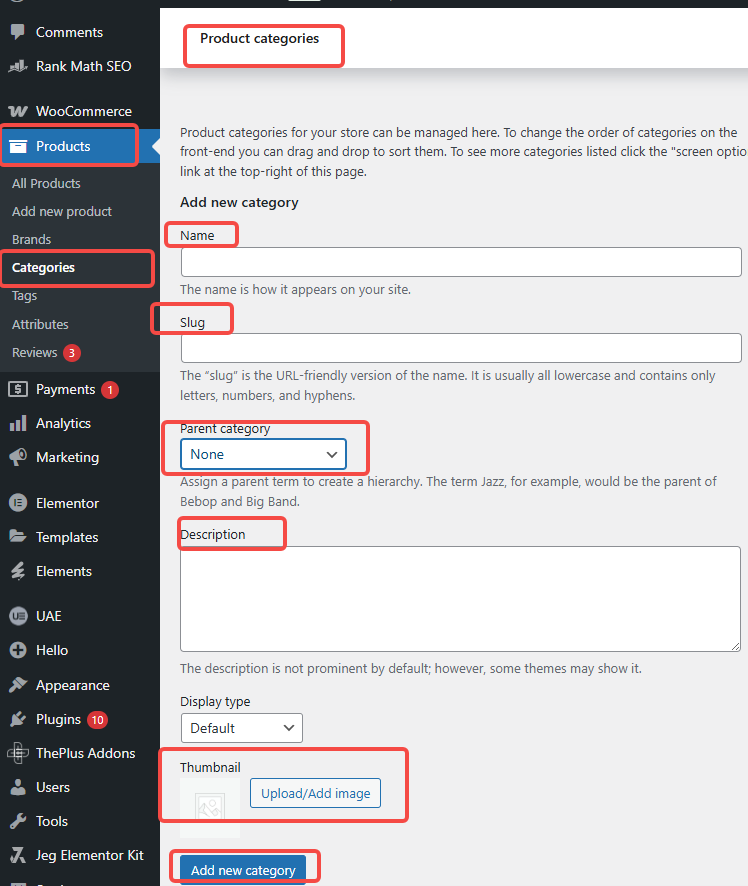Focus the category Name input field
Image resolution: width=748 pixels, height=886 pixels.
[461, 262]
